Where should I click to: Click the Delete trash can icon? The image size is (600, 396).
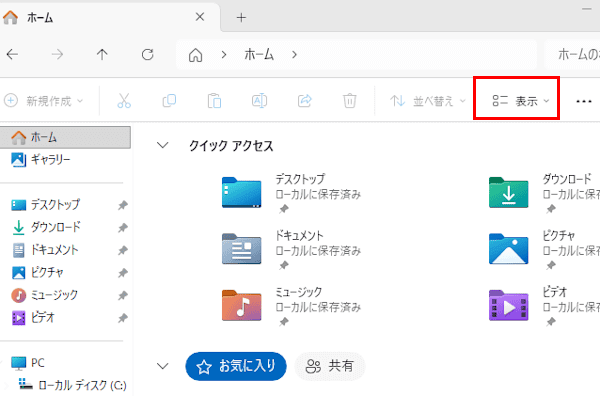click(x=349, y=101)
